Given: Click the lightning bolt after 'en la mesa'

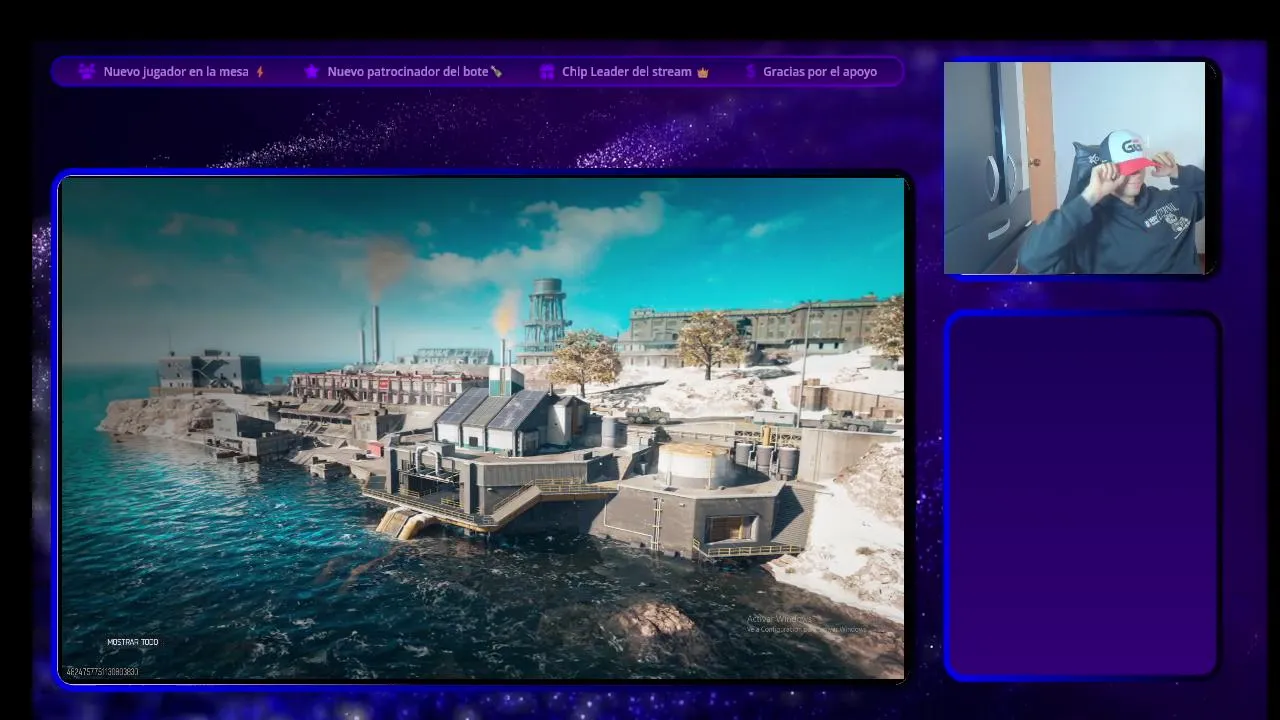Looking at the screenshot, I should [x=260, y=72].
